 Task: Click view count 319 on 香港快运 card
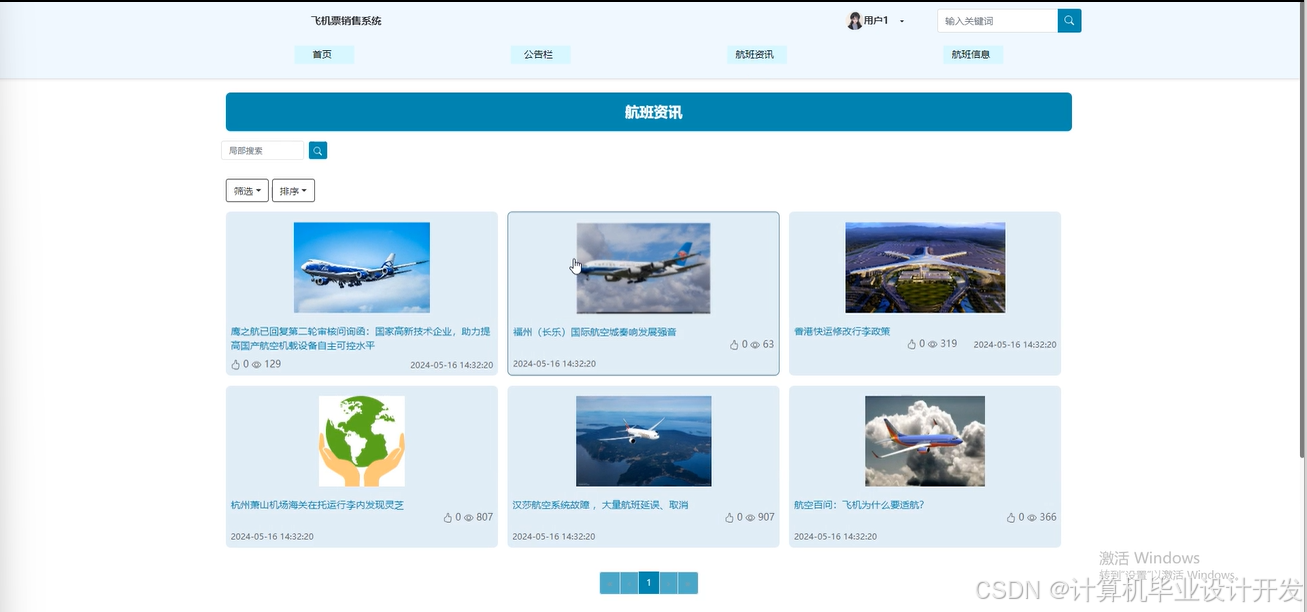point(948,344)
